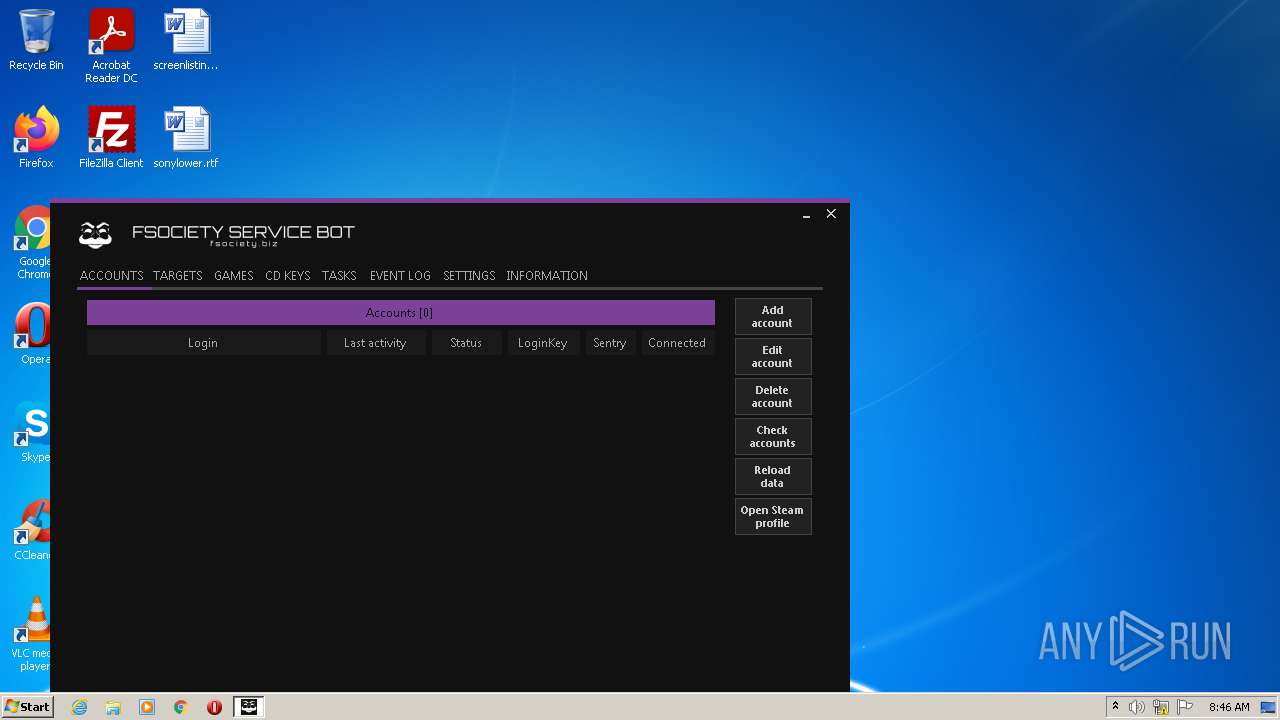Minimize the FSociety Service Bot window
Viewport: 1280px width, 720px height.
click(x=806, y=214)
